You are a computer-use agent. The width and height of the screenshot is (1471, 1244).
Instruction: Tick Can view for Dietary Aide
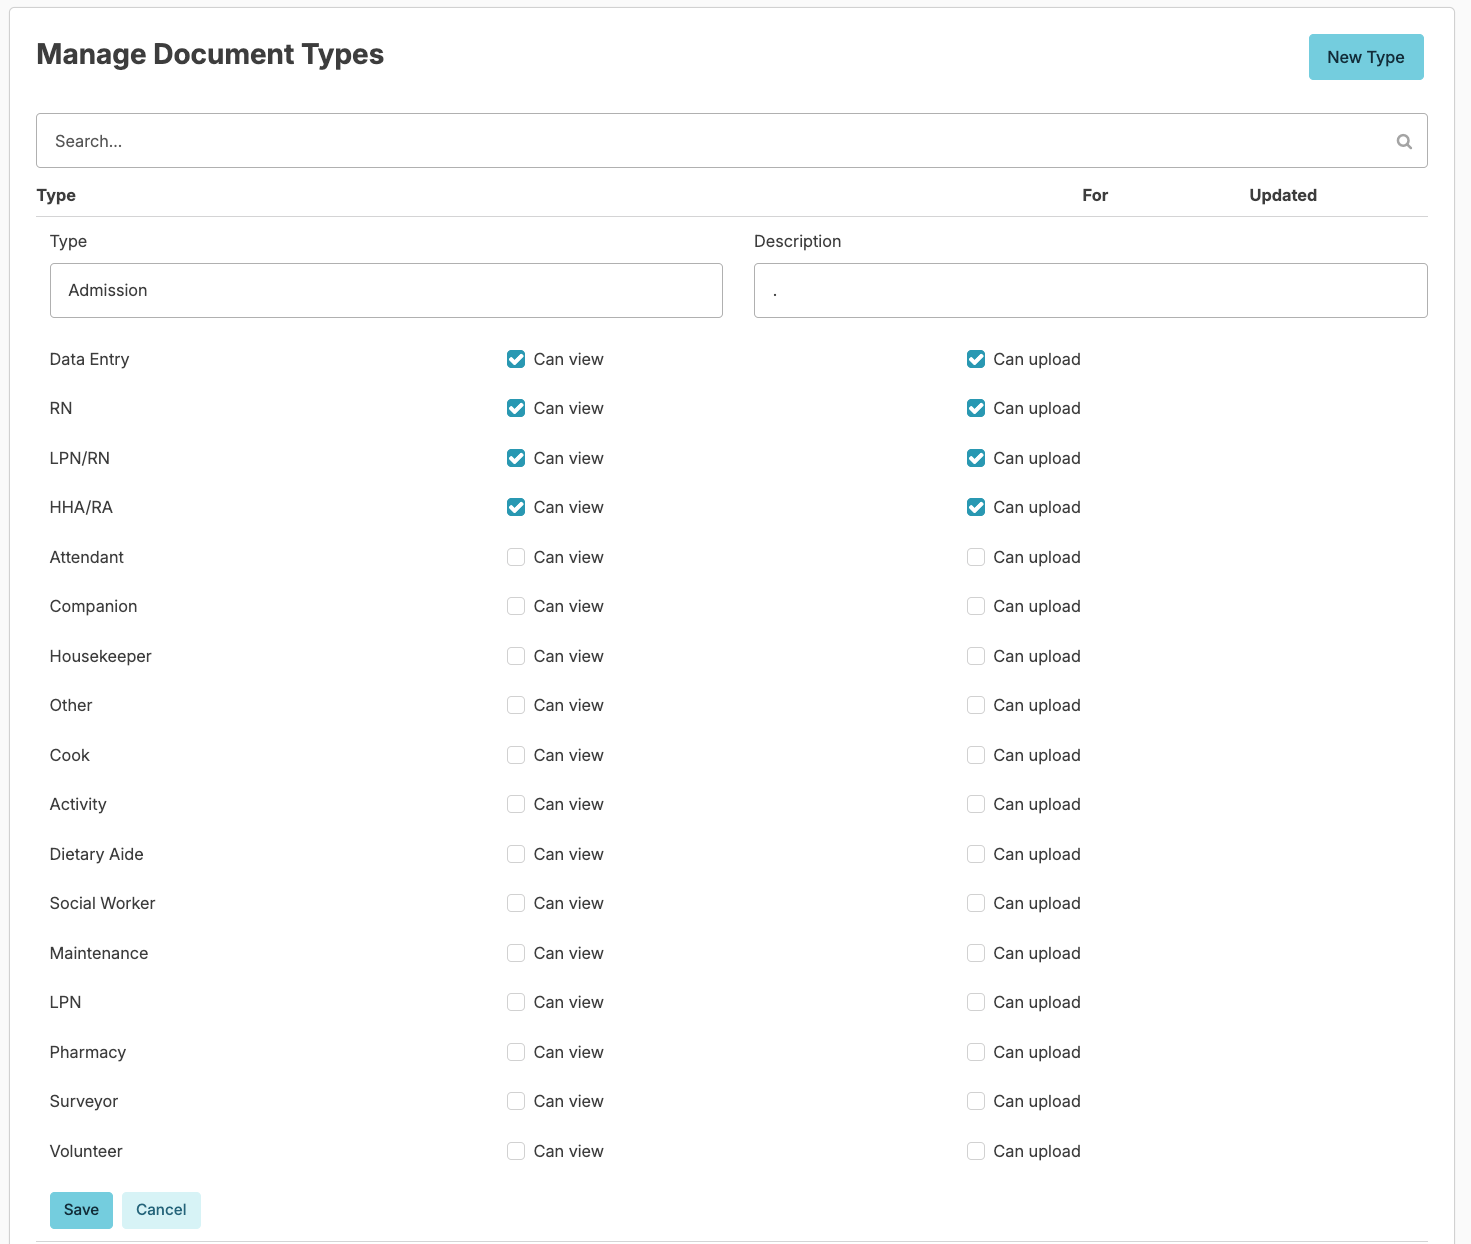click(516, 854)
